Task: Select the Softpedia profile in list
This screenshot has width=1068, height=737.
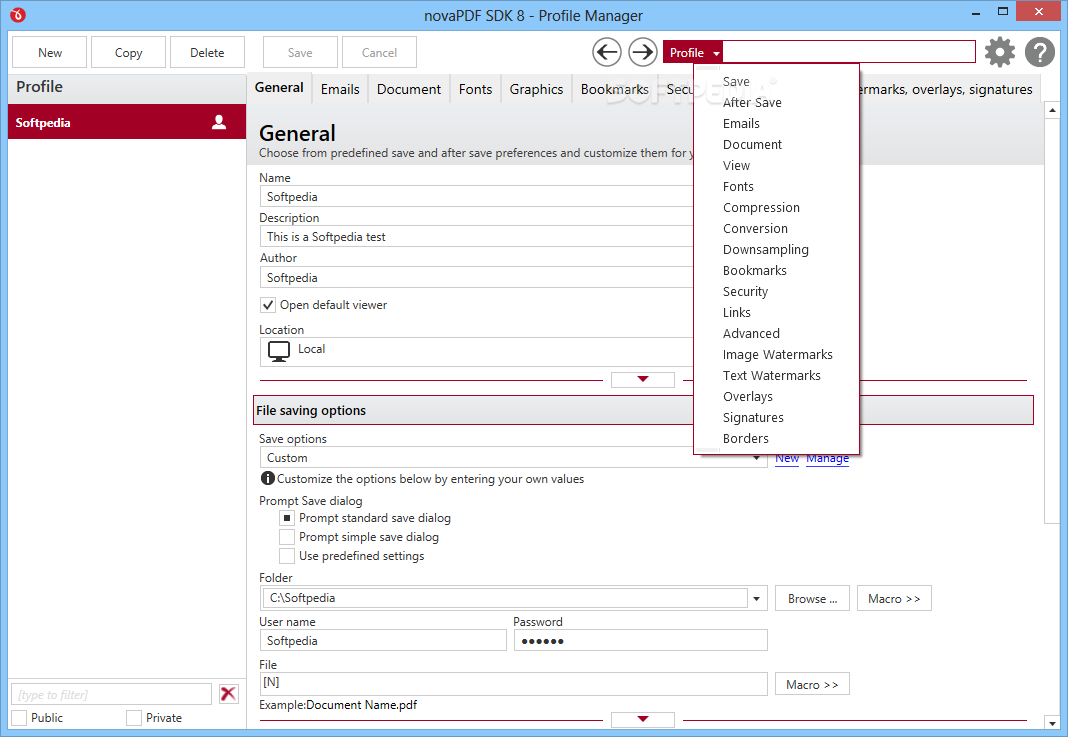Action: click(127, 122)
